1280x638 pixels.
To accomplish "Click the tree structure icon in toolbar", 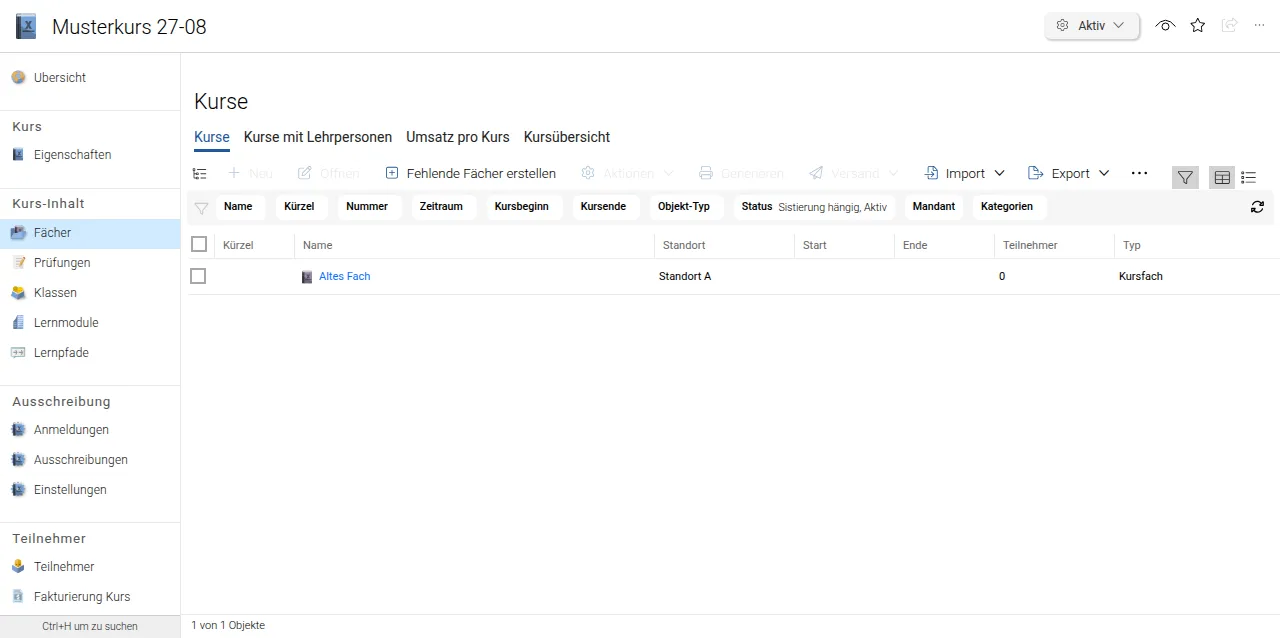I will [200, 174].
